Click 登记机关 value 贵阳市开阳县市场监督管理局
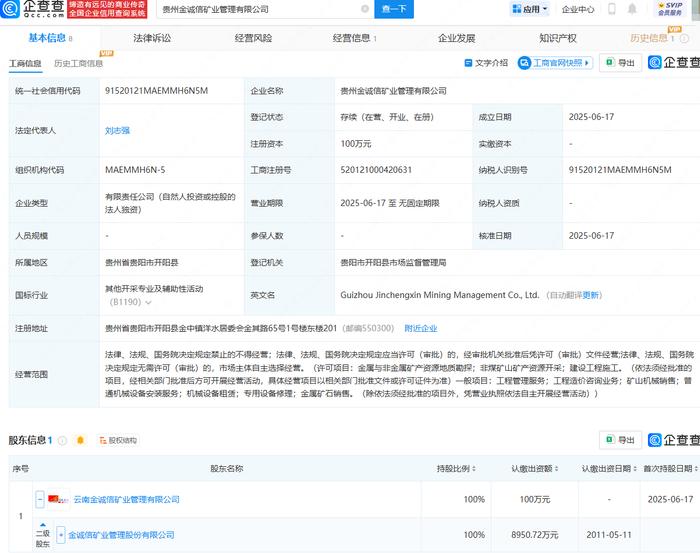Viewport: 700px width, 553px height. 393,262
